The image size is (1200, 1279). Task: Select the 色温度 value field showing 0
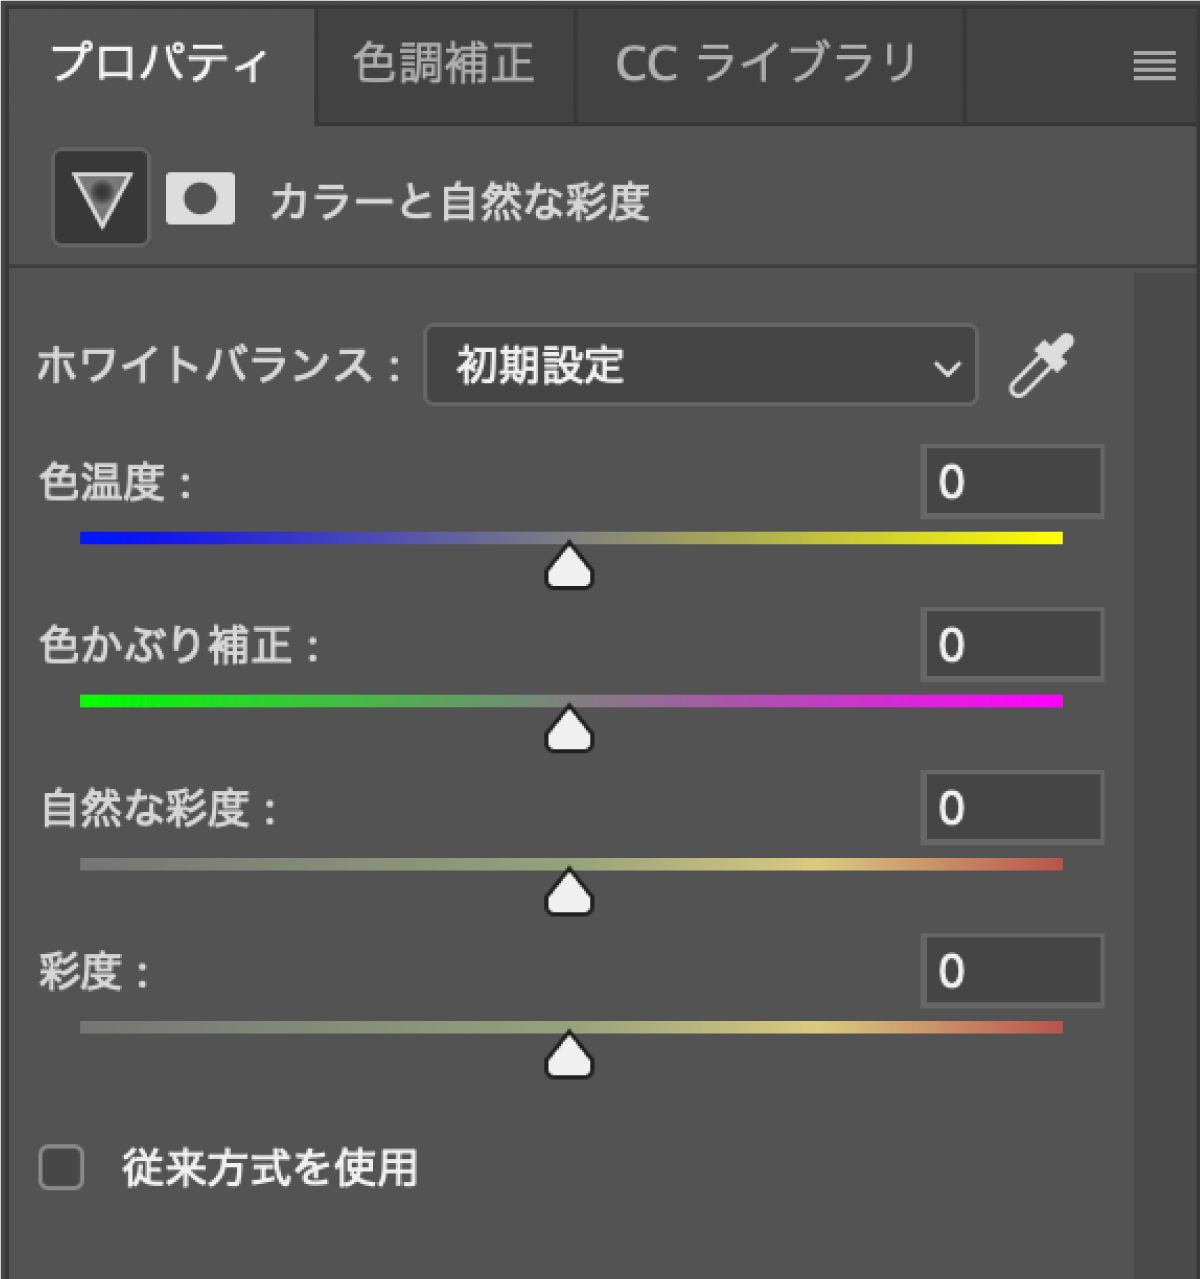(x=1012, y=482)
